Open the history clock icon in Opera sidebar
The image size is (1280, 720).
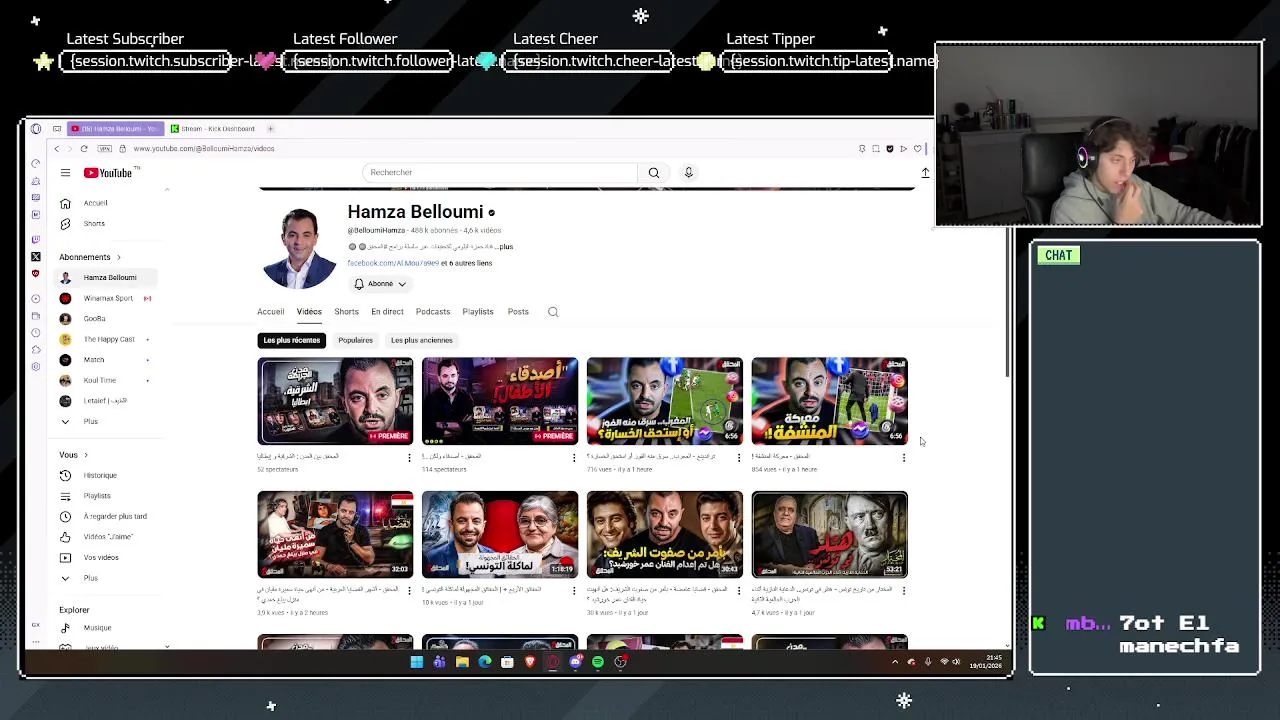point(36,332)
